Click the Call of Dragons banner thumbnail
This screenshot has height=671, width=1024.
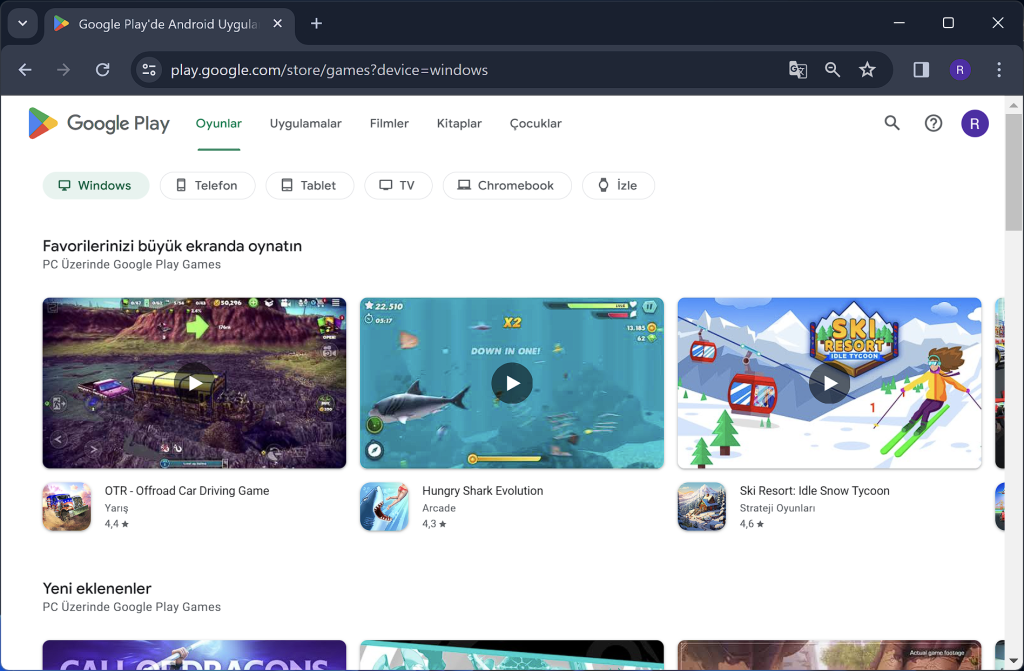coord(195,655)
